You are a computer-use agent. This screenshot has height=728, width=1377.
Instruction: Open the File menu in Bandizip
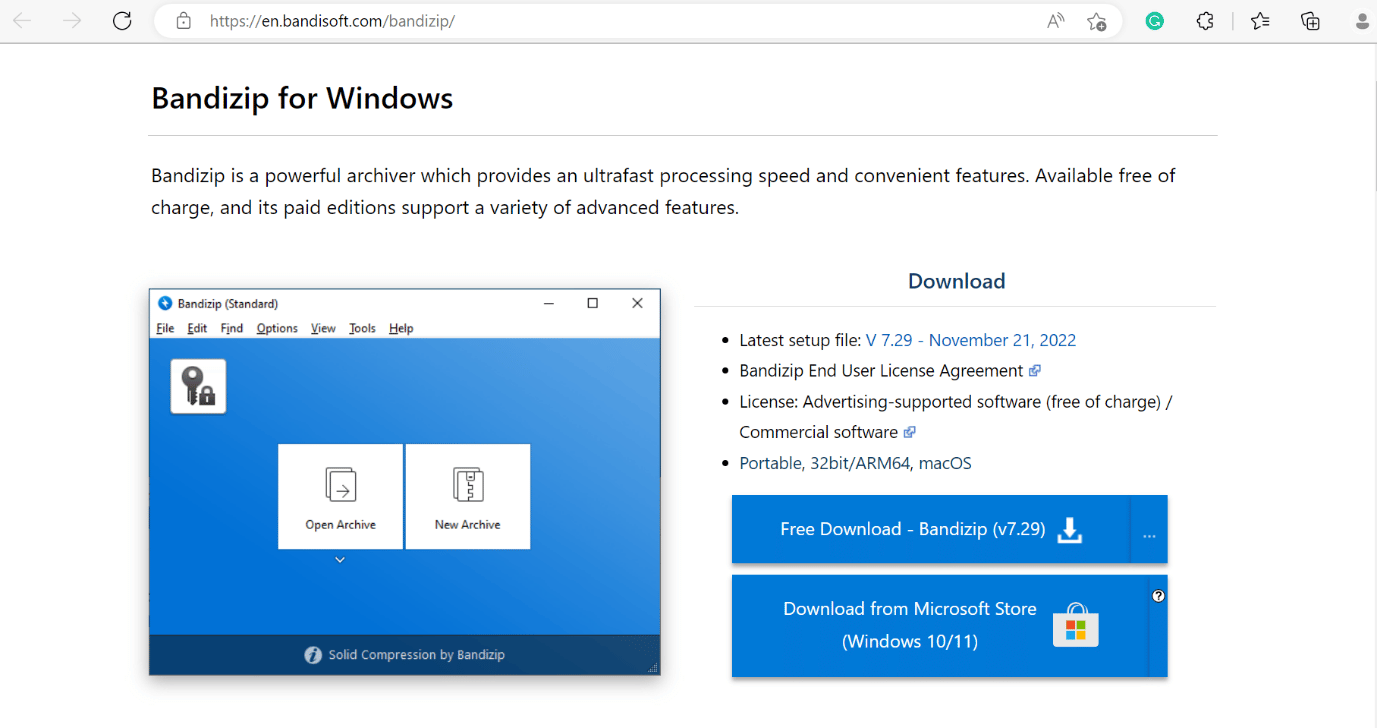(166, 328)
